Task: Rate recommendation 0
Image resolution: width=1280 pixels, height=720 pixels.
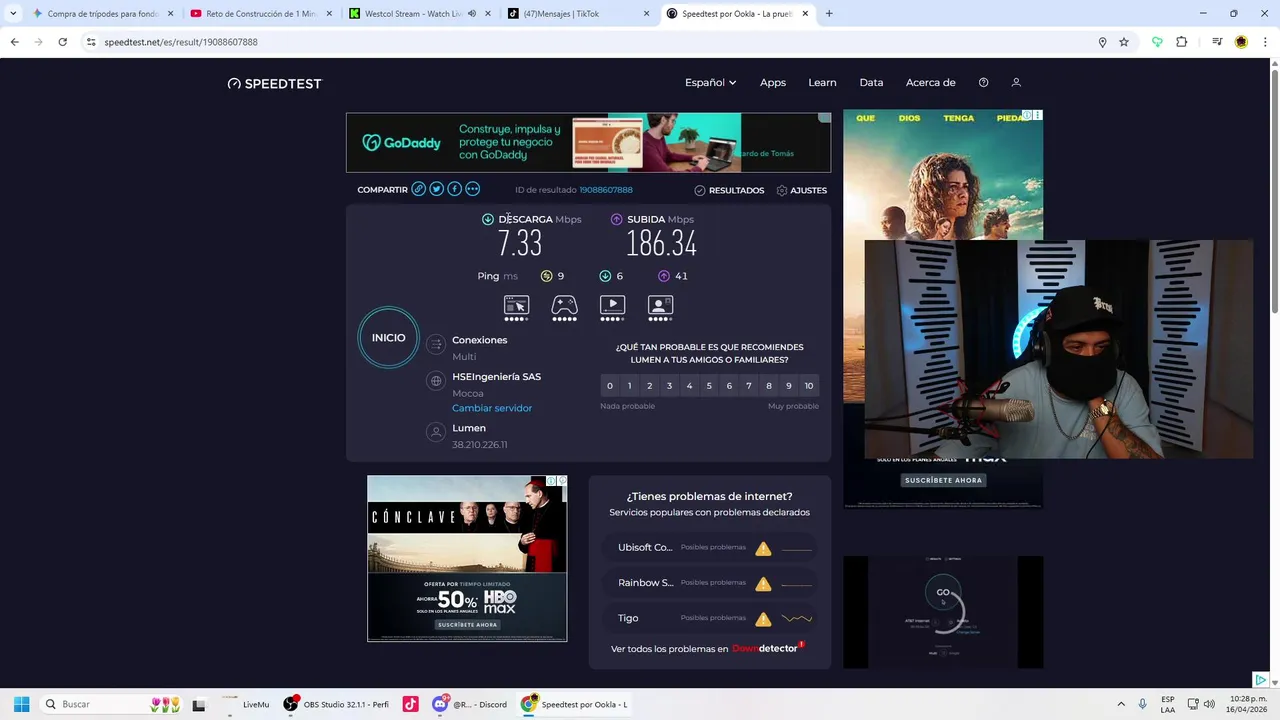Action: click(x=610, y=386)
